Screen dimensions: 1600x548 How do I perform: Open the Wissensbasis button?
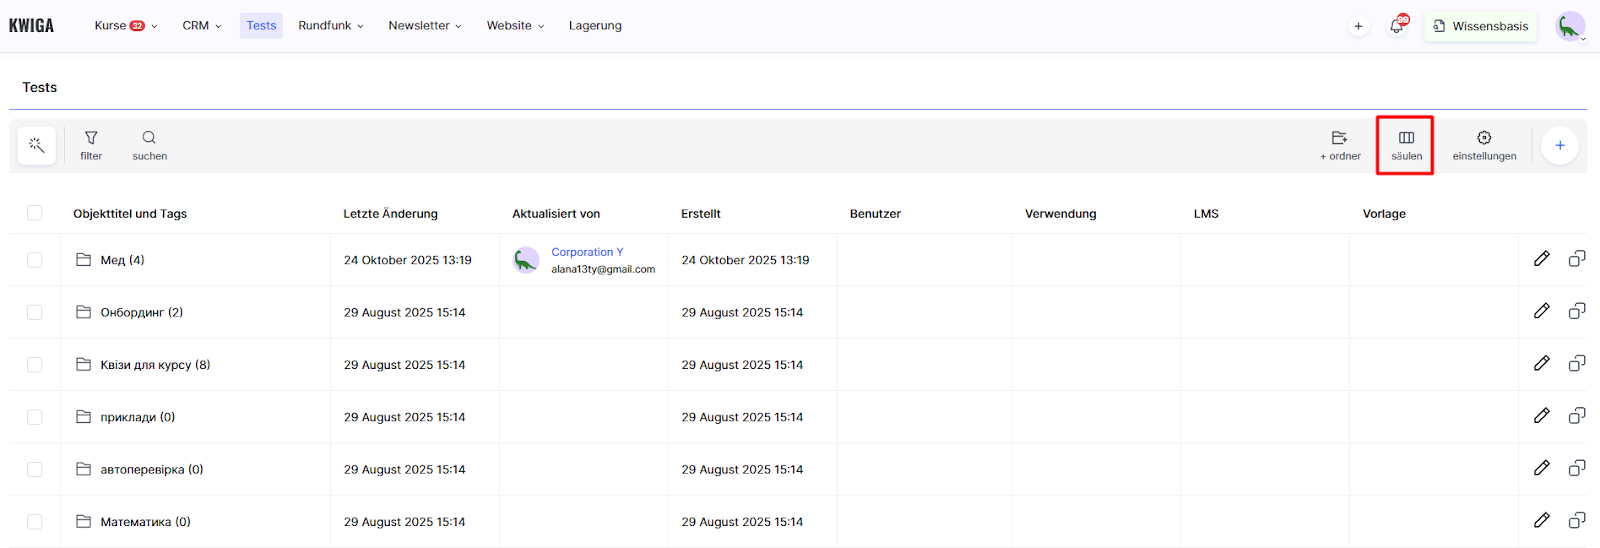coord(1480,26)
